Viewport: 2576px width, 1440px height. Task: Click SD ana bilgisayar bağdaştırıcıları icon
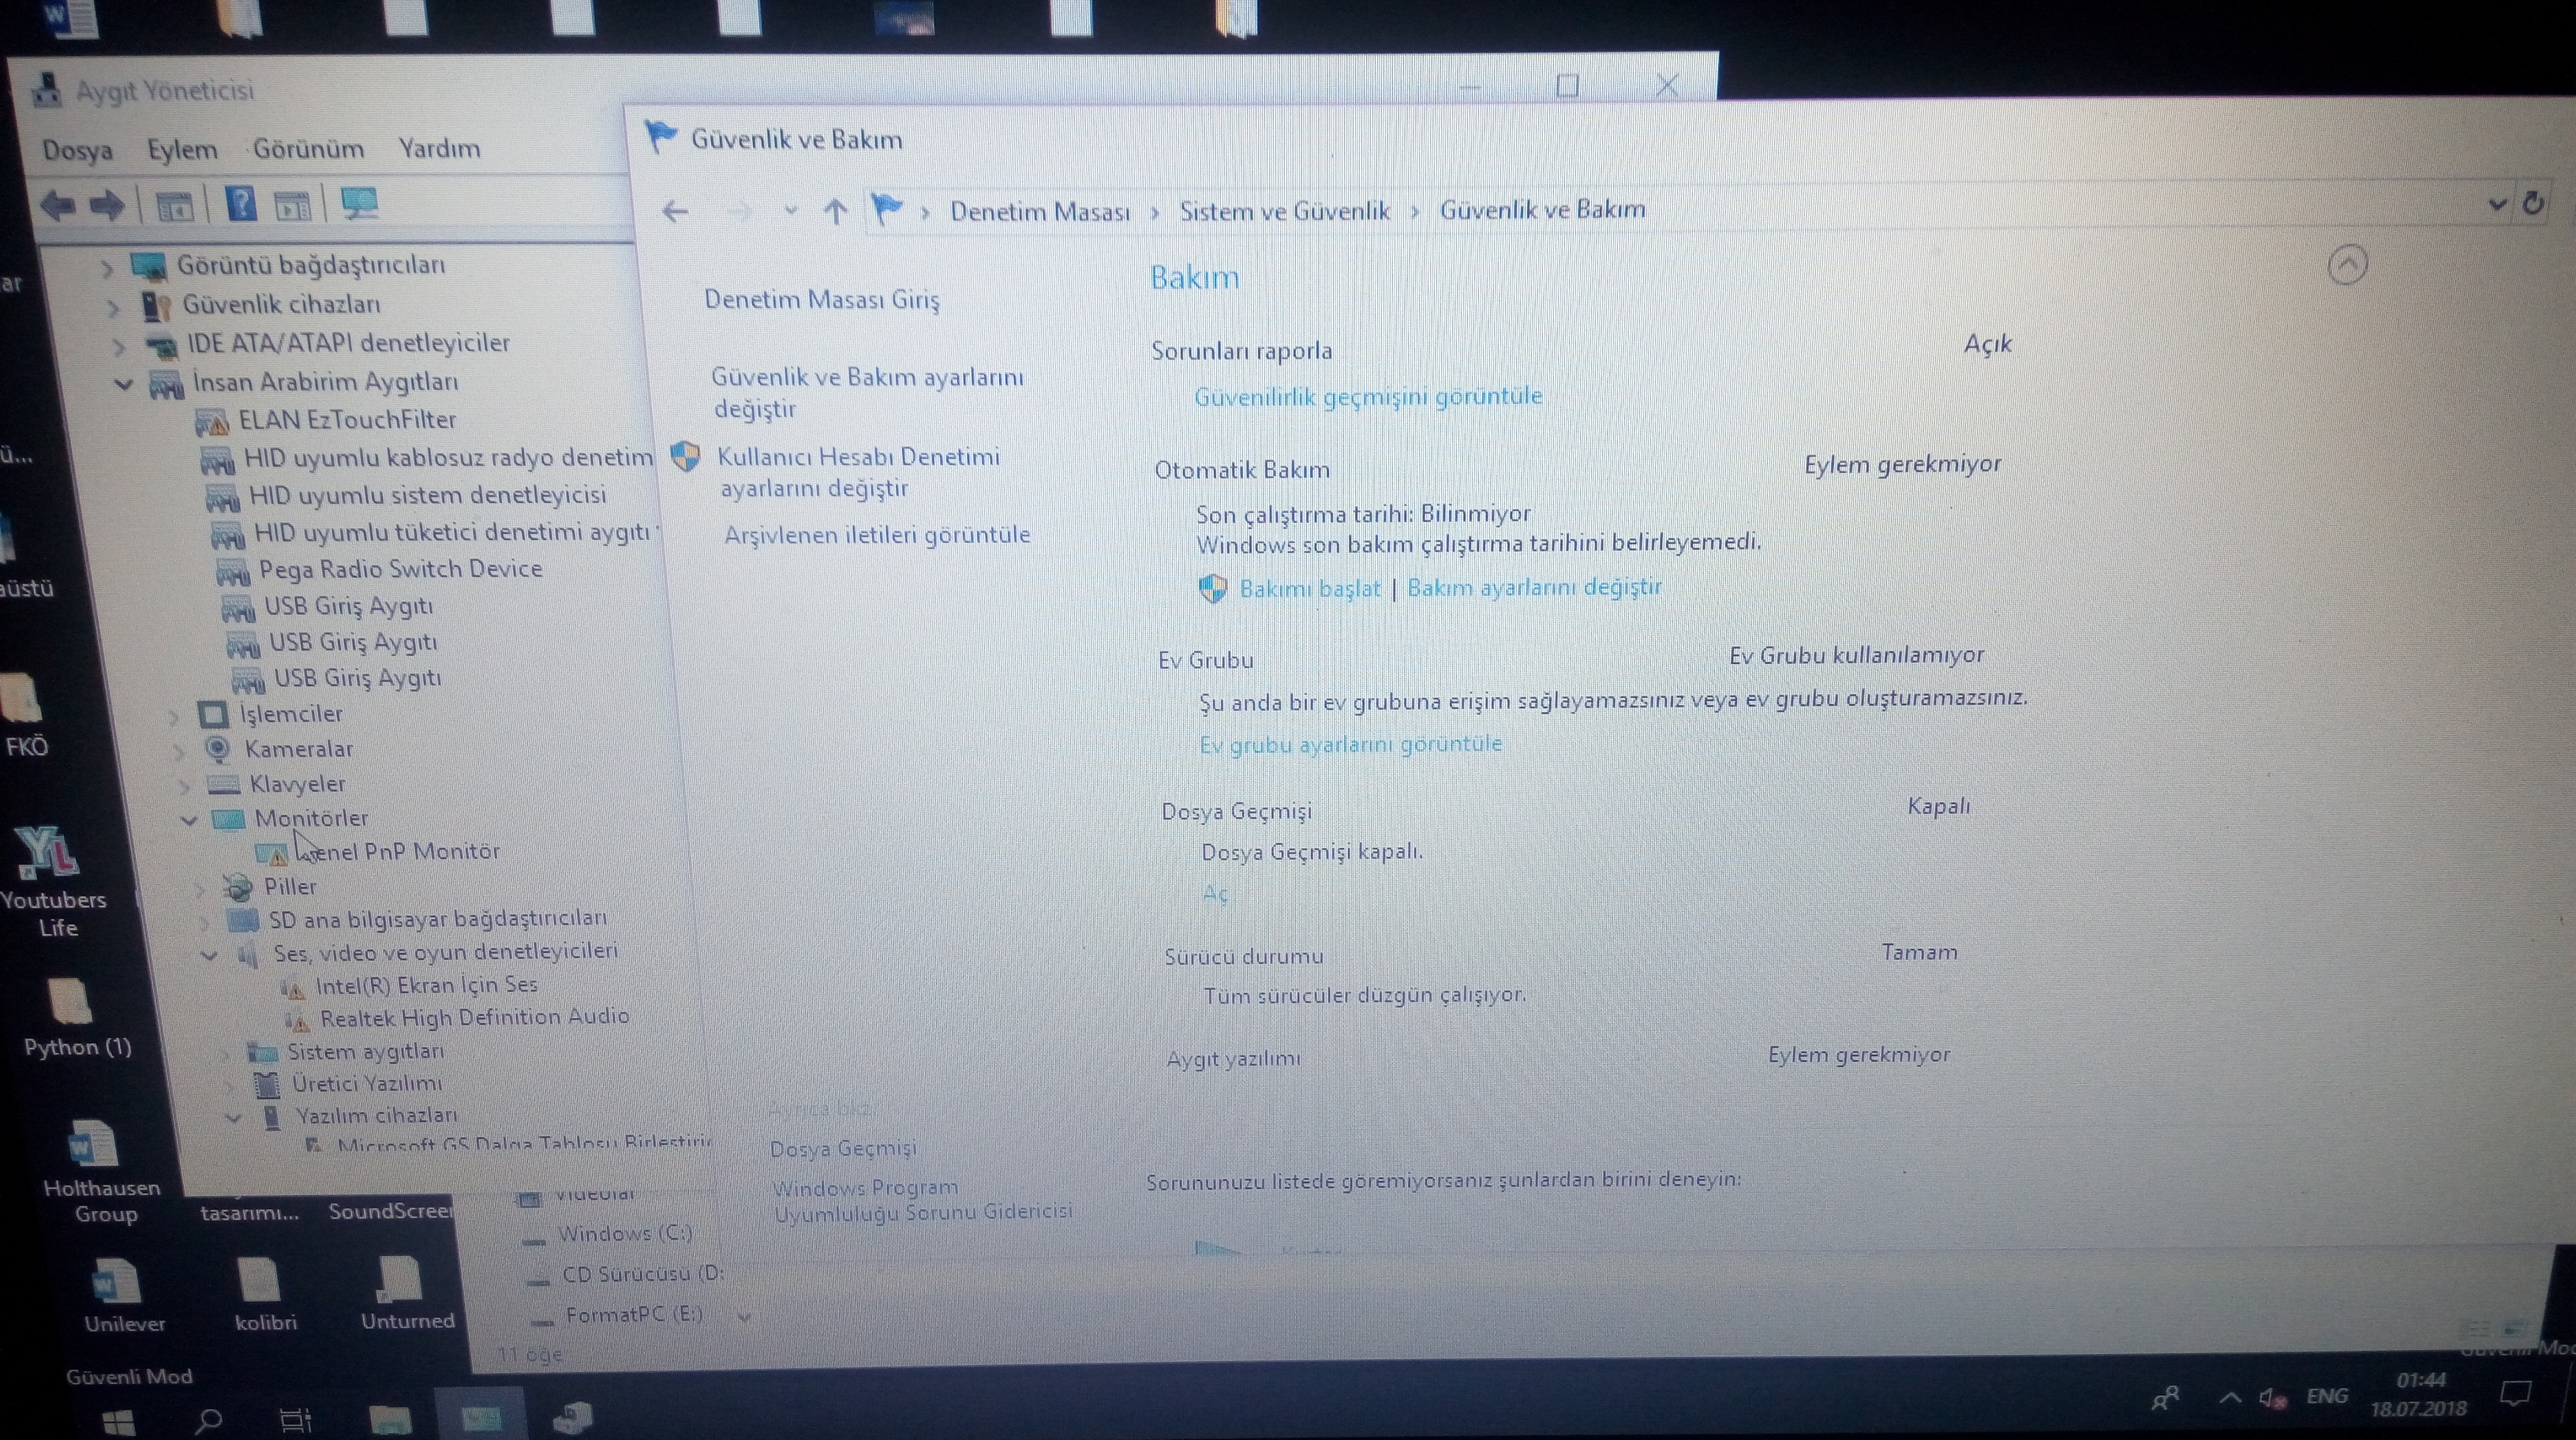(x=243, y=920)
